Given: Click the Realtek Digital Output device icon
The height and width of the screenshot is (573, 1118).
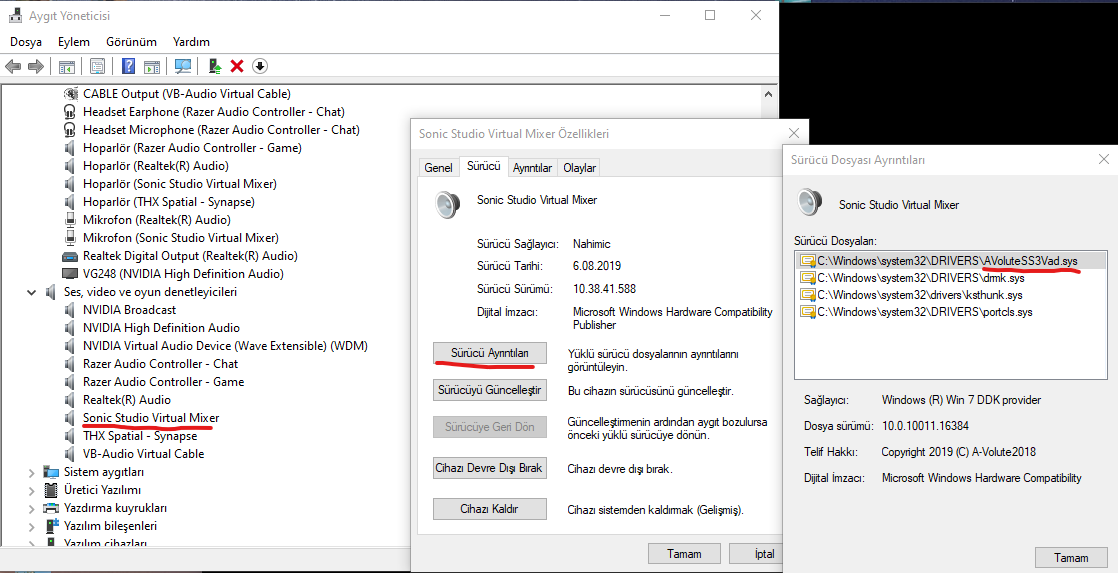Looking at the screenshot, I should 70,256.
